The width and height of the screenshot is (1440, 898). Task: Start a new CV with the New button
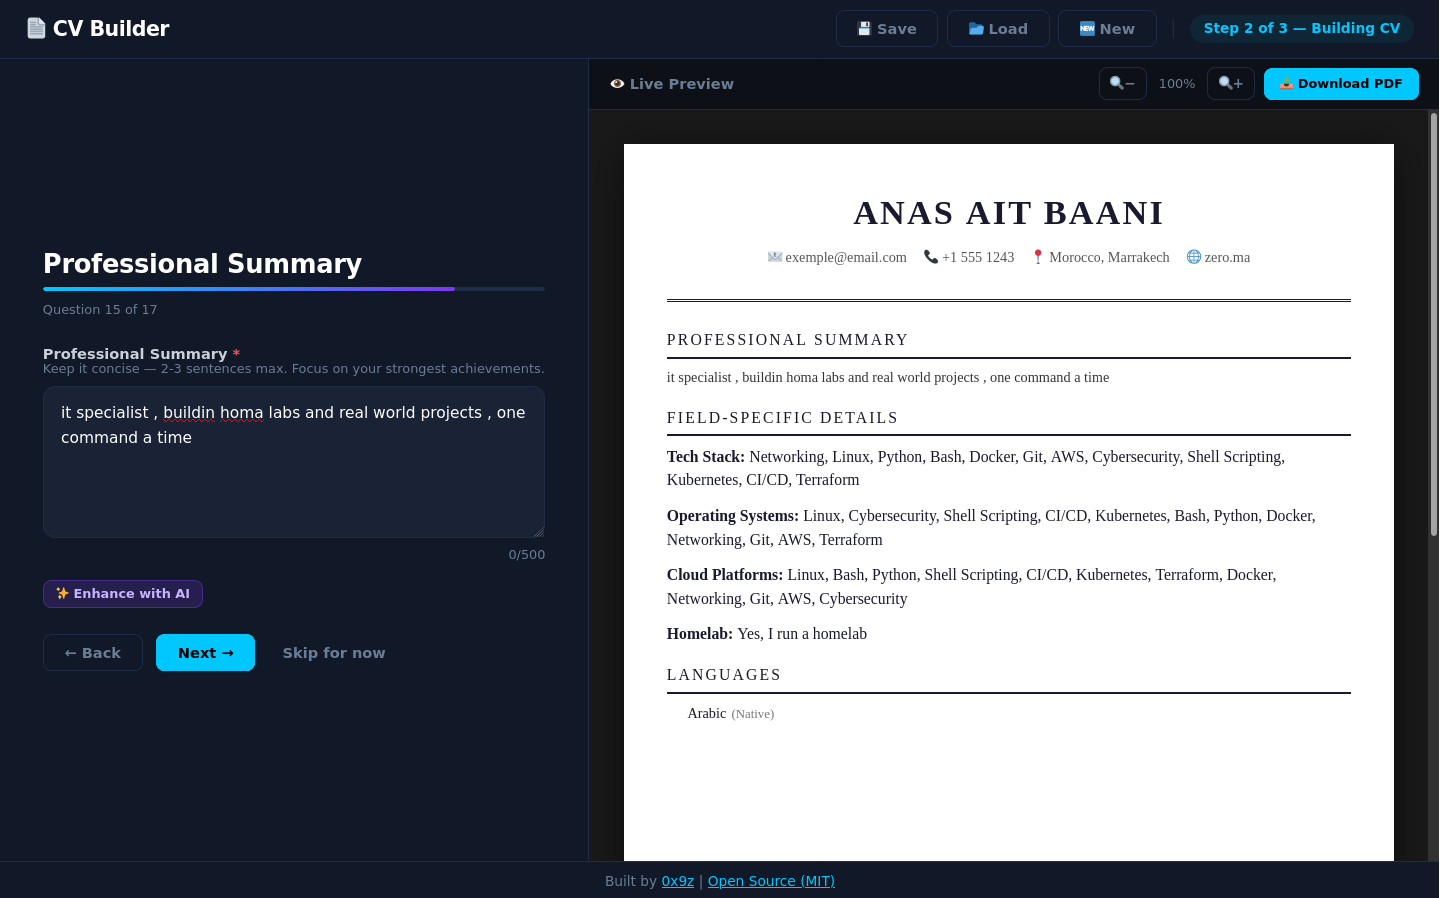point(1107,29)
